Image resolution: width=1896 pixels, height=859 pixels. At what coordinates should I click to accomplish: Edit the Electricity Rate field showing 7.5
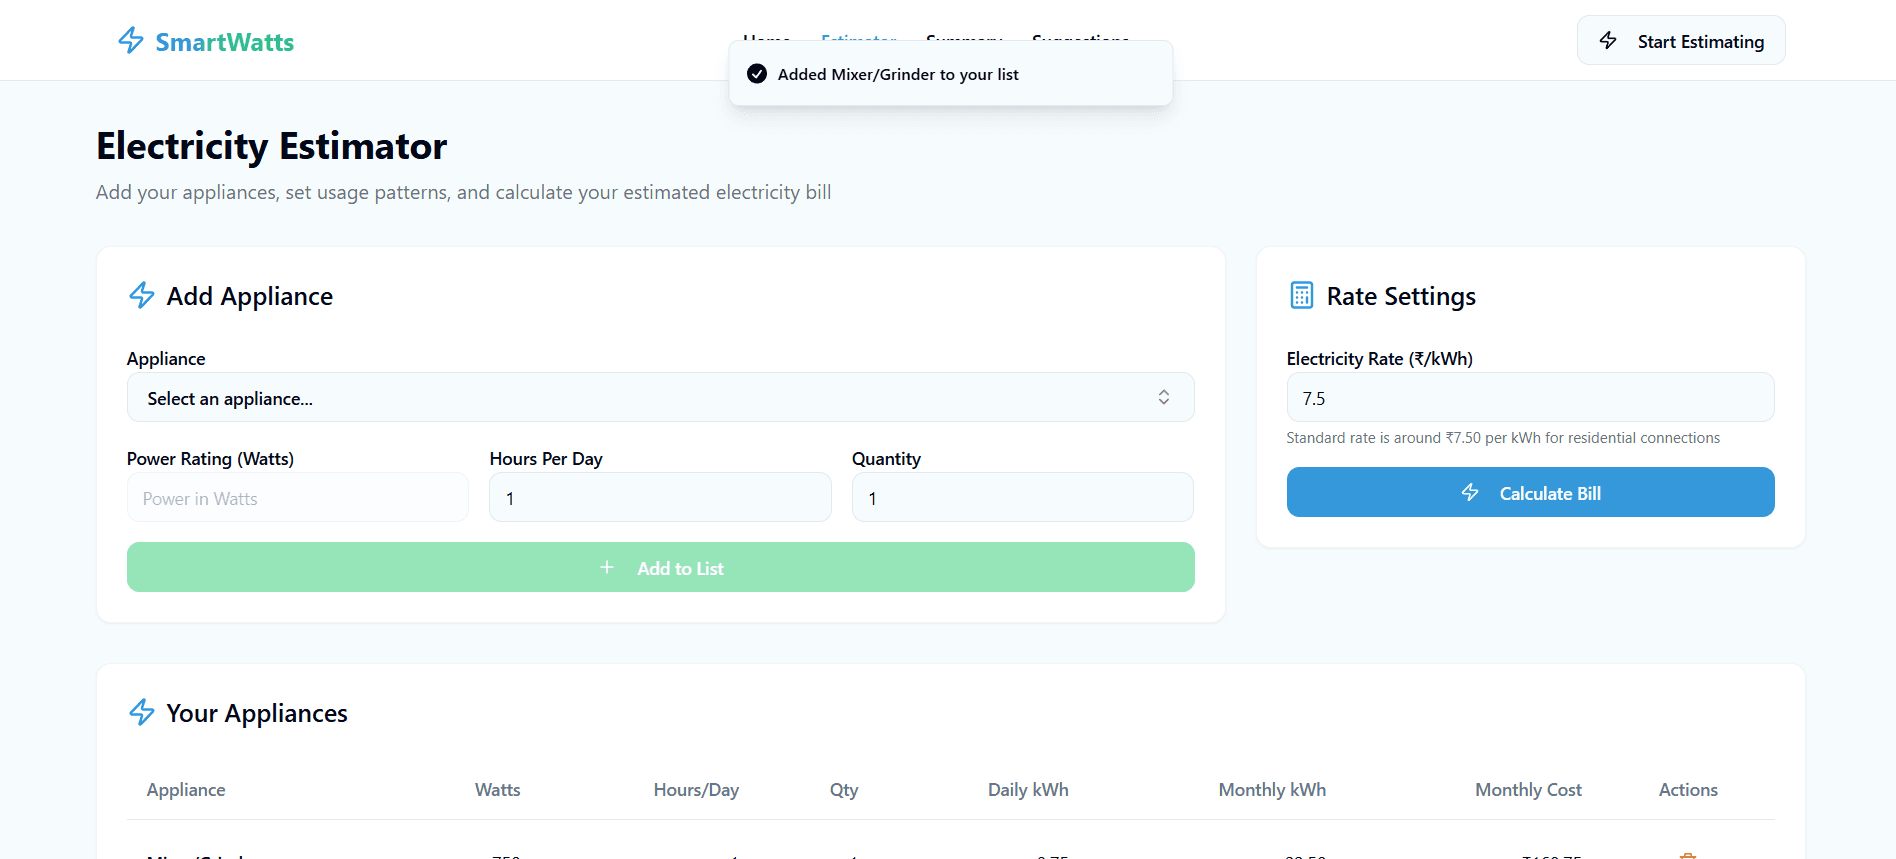click(1529, 398)
